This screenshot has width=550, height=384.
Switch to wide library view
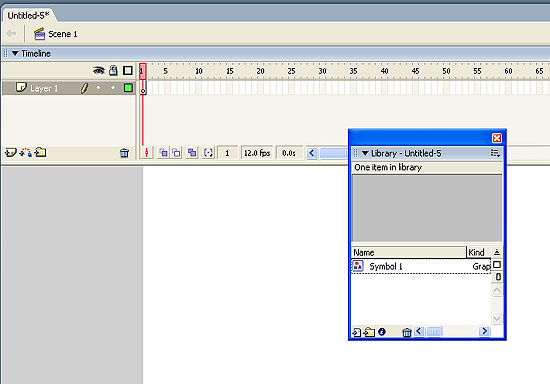497,265
